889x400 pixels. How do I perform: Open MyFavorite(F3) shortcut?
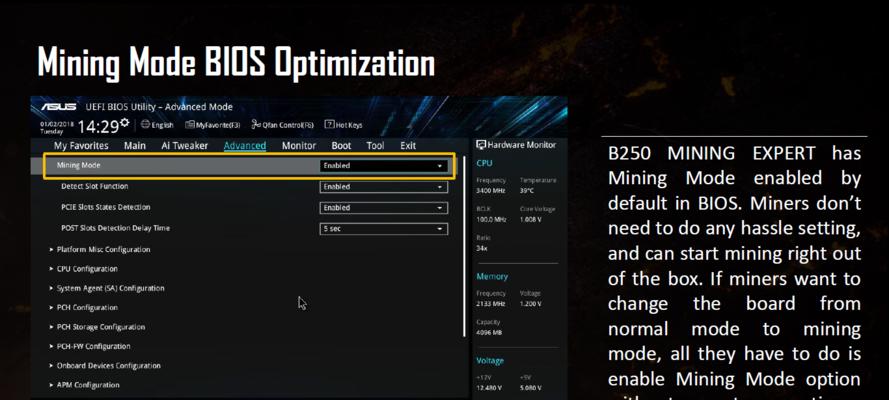(x=213, y=125)
